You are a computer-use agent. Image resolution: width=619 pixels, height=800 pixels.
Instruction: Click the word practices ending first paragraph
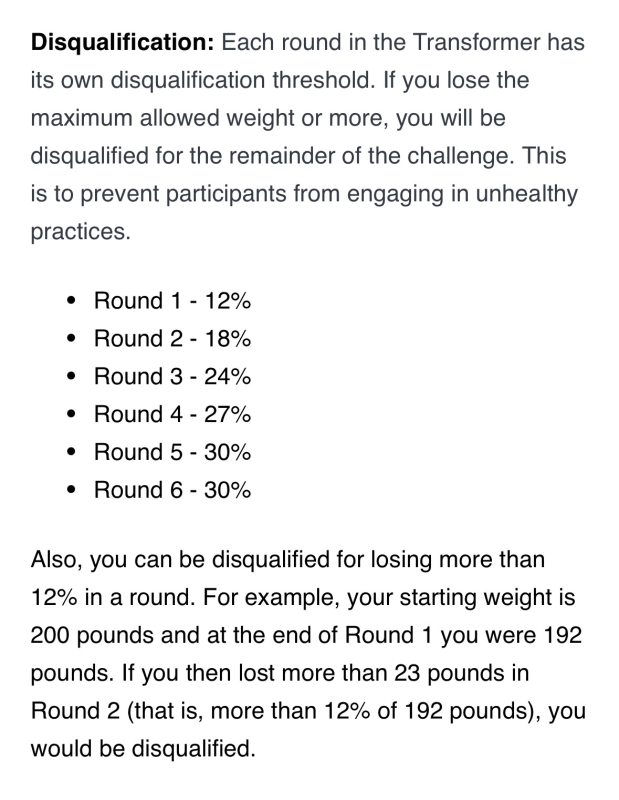coord(80,232)
